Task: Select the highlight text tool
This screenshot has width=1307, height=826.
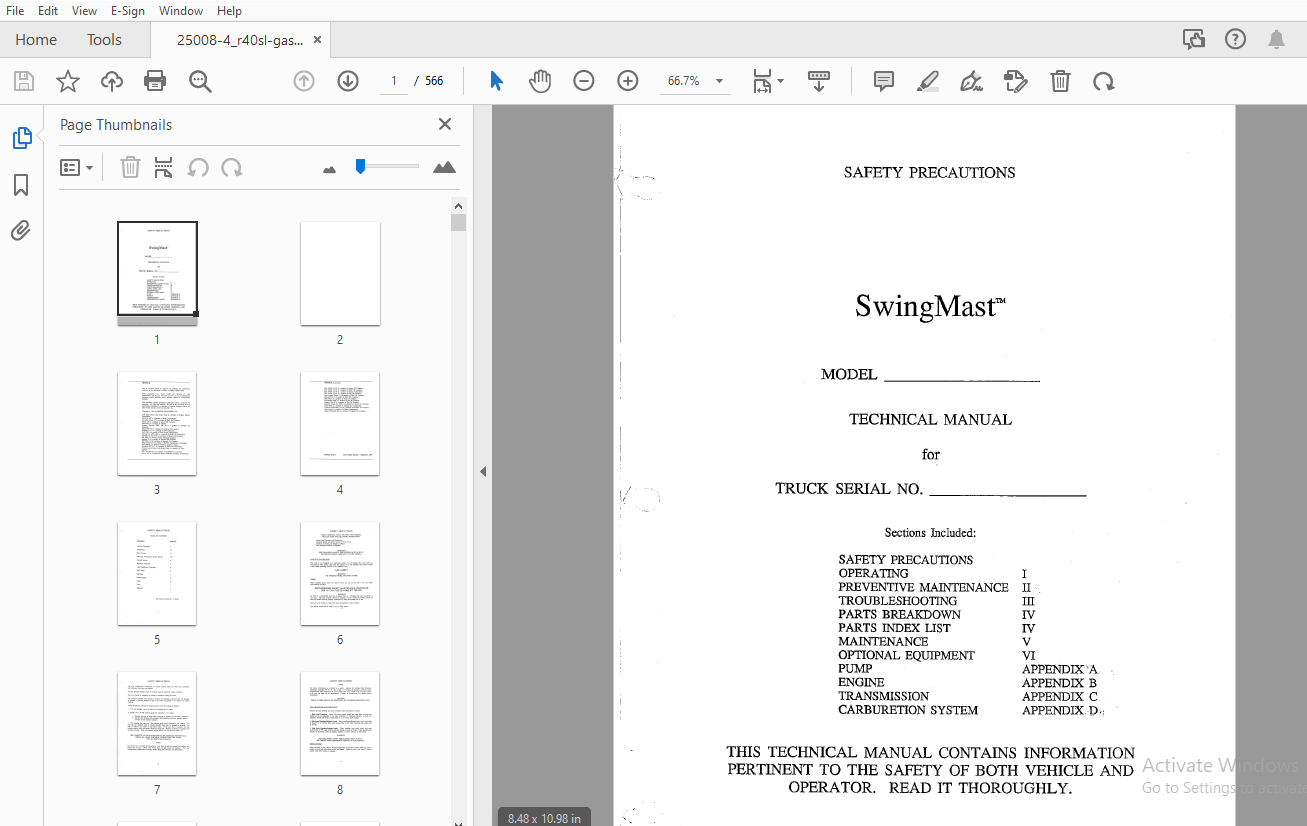Action: tap(928, 81)
